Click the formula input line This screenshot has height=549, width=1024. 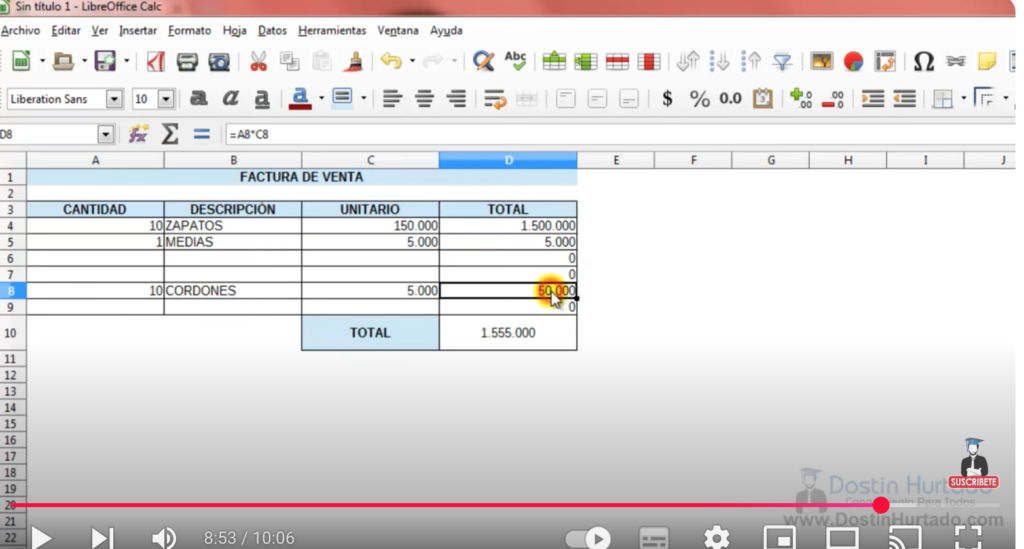[x=619, y=134]
